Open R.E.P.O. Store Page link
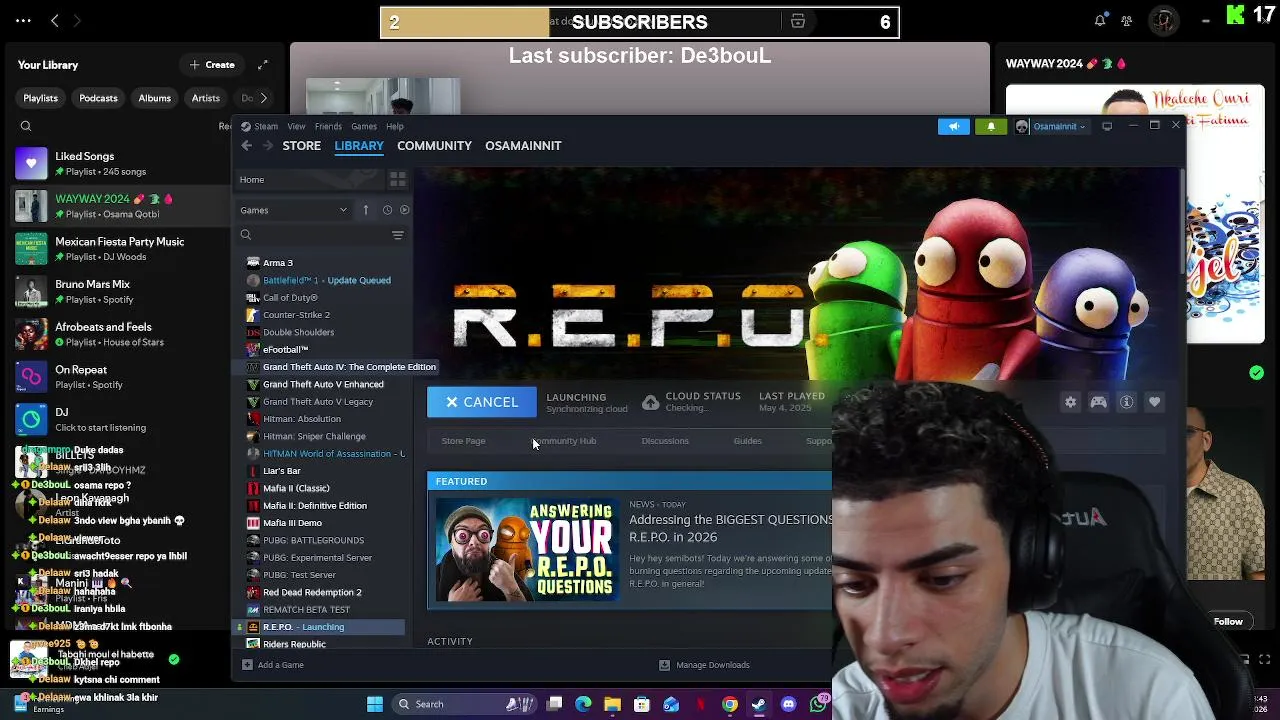This screenshot has height=720, width=1280. click(x=463, y=441)
